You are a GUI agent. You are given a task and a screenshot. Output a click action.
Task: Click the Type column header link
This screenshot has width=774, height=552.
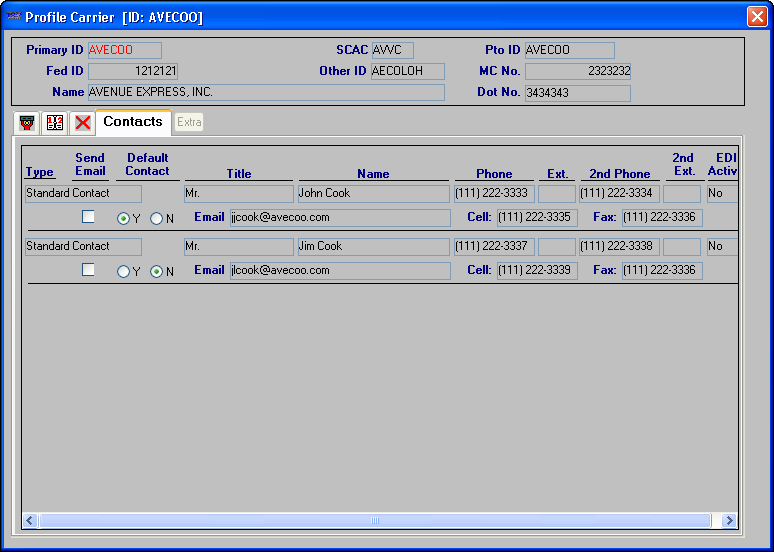click(x=40, y=173)
